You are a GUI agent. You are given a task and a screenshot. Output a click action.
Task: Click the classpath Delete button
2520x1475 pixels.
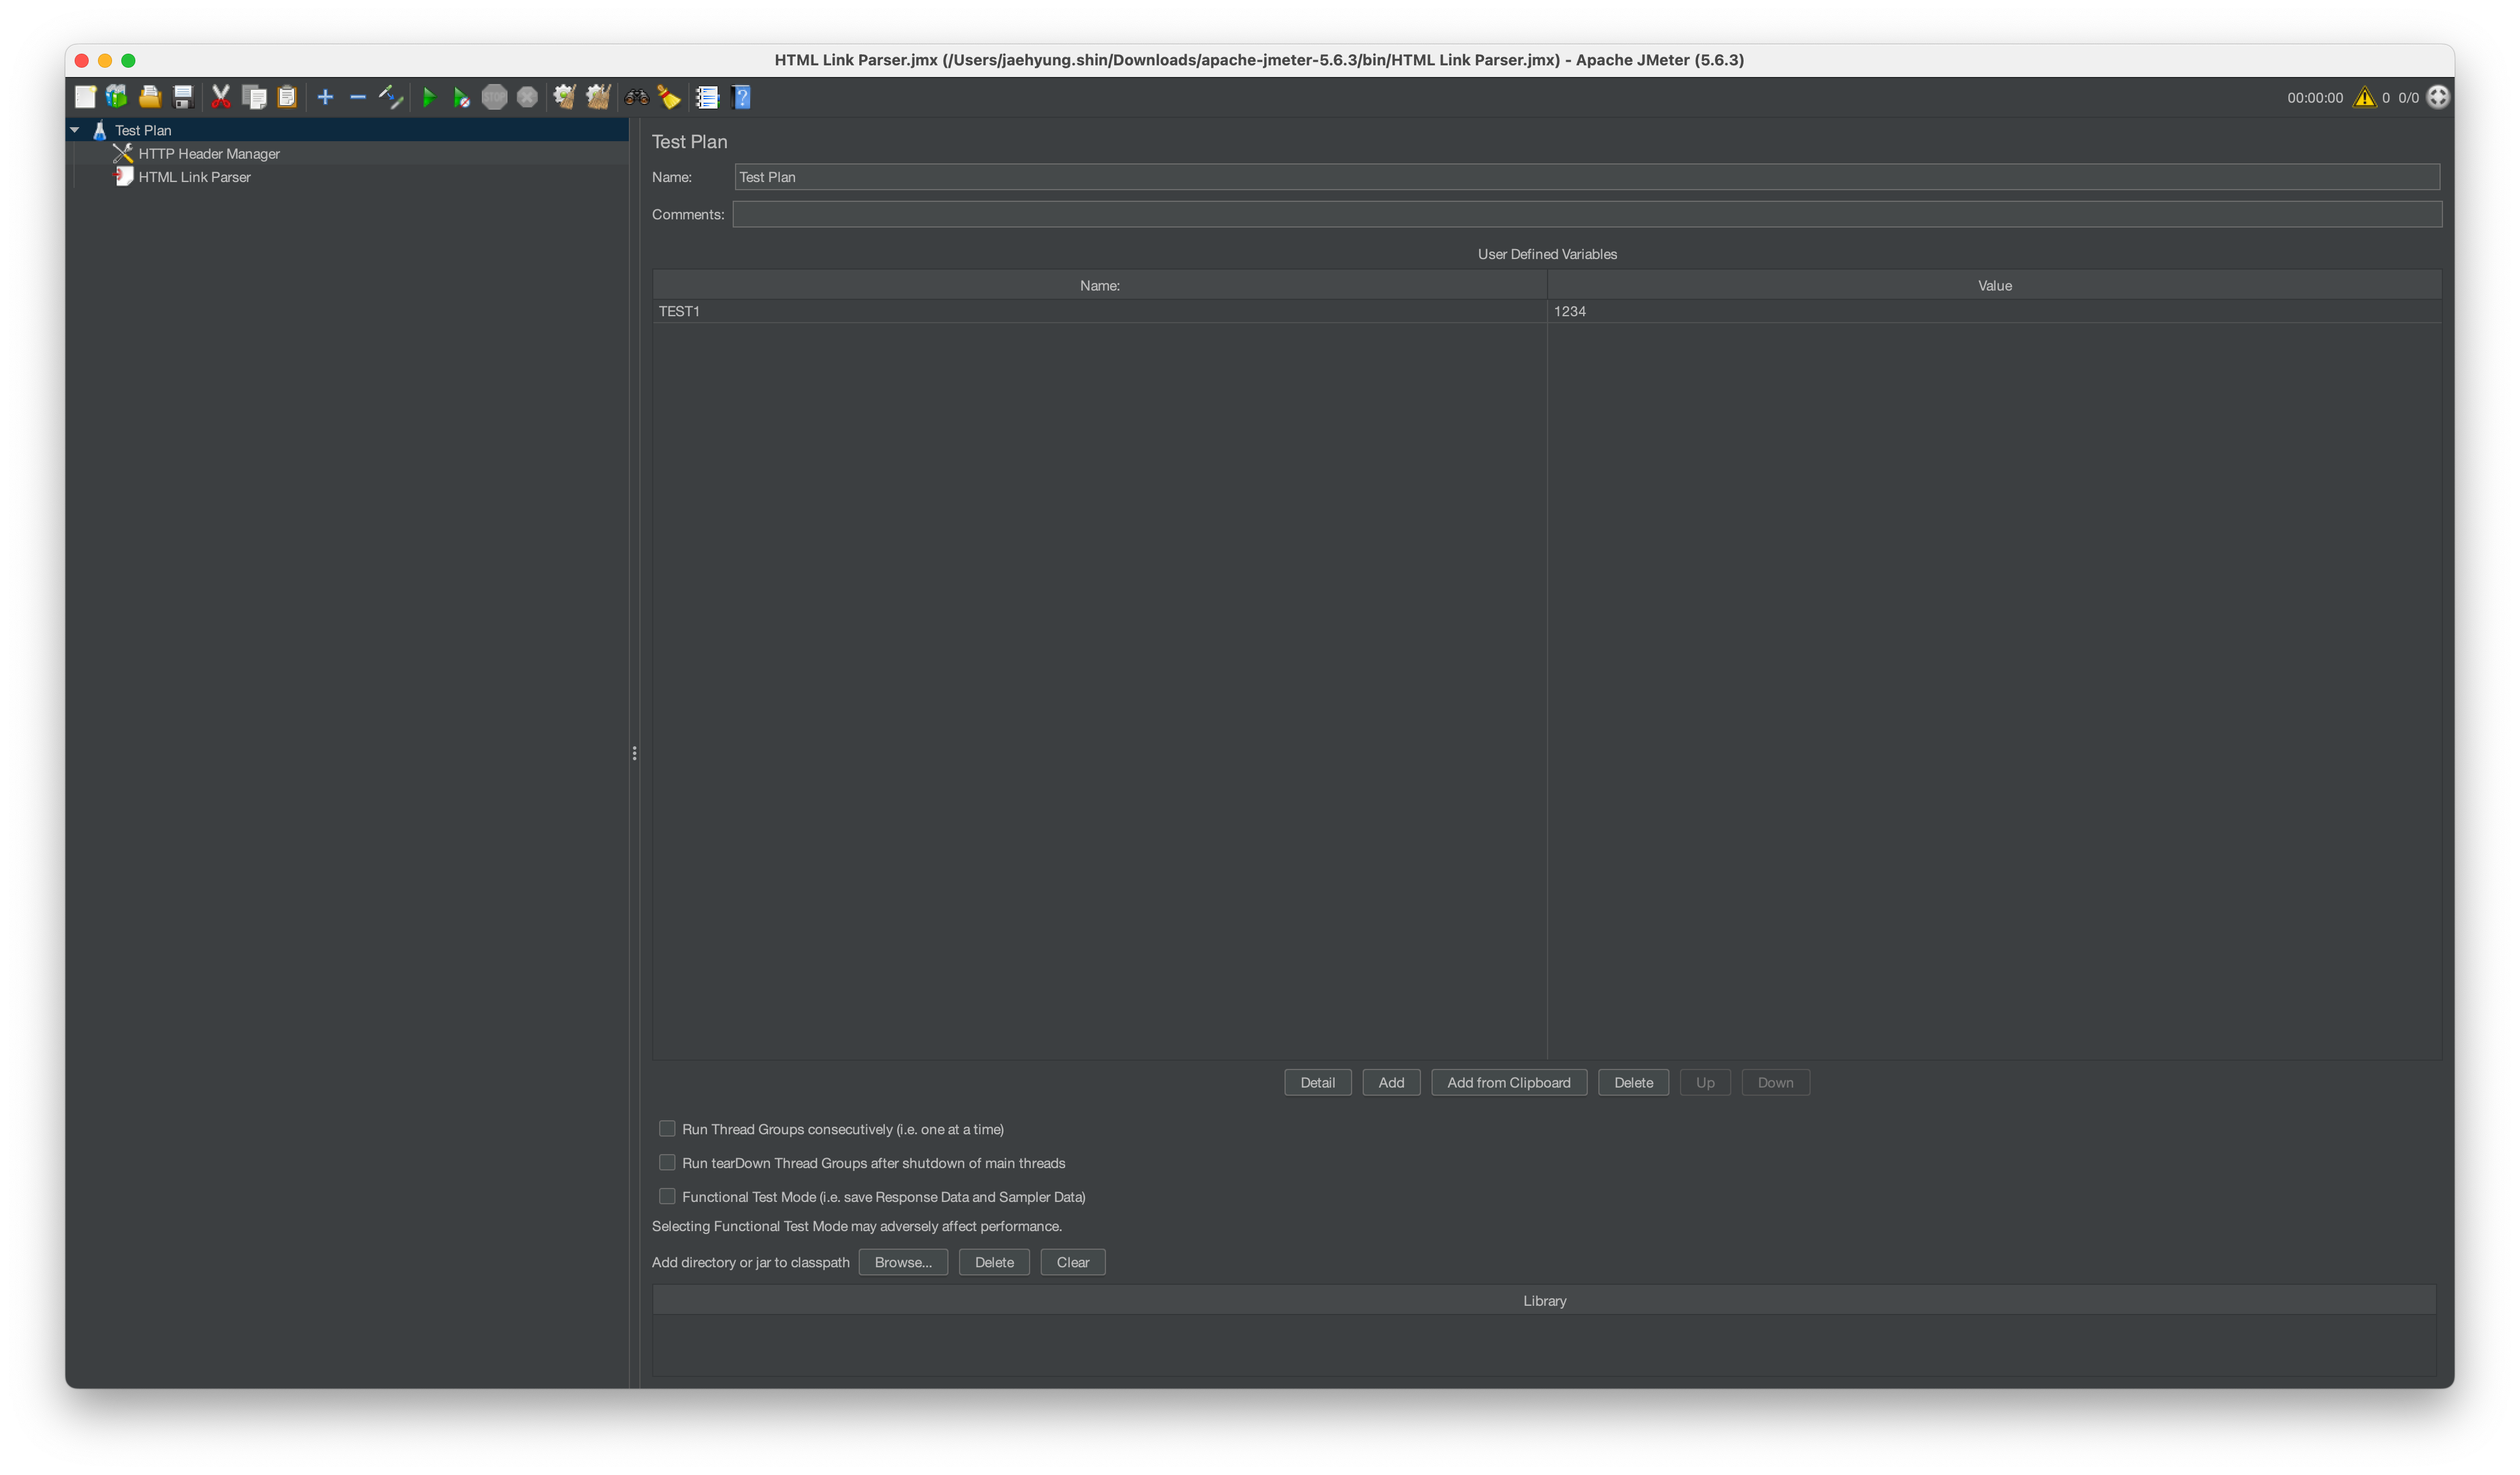coord(993,1262)
